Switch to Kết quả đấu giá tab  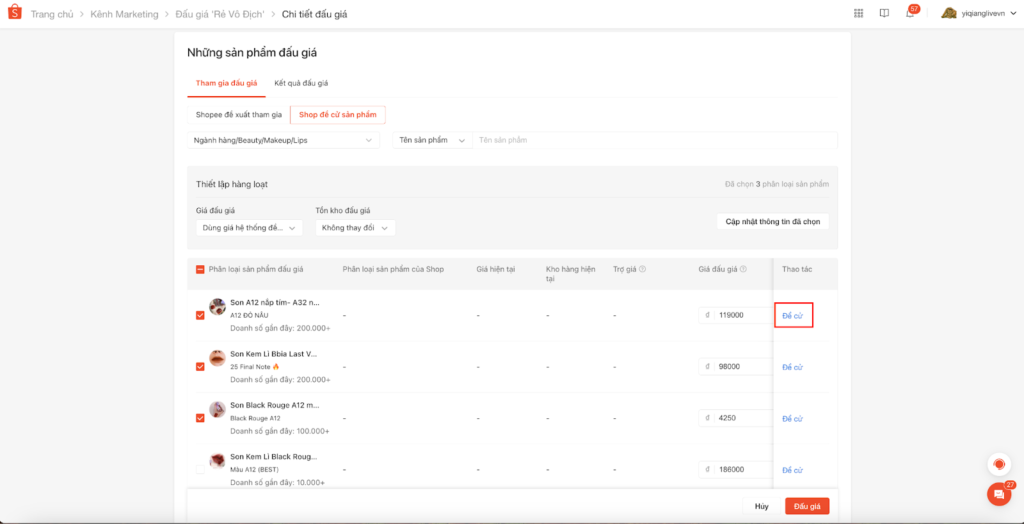coord(301,83)
